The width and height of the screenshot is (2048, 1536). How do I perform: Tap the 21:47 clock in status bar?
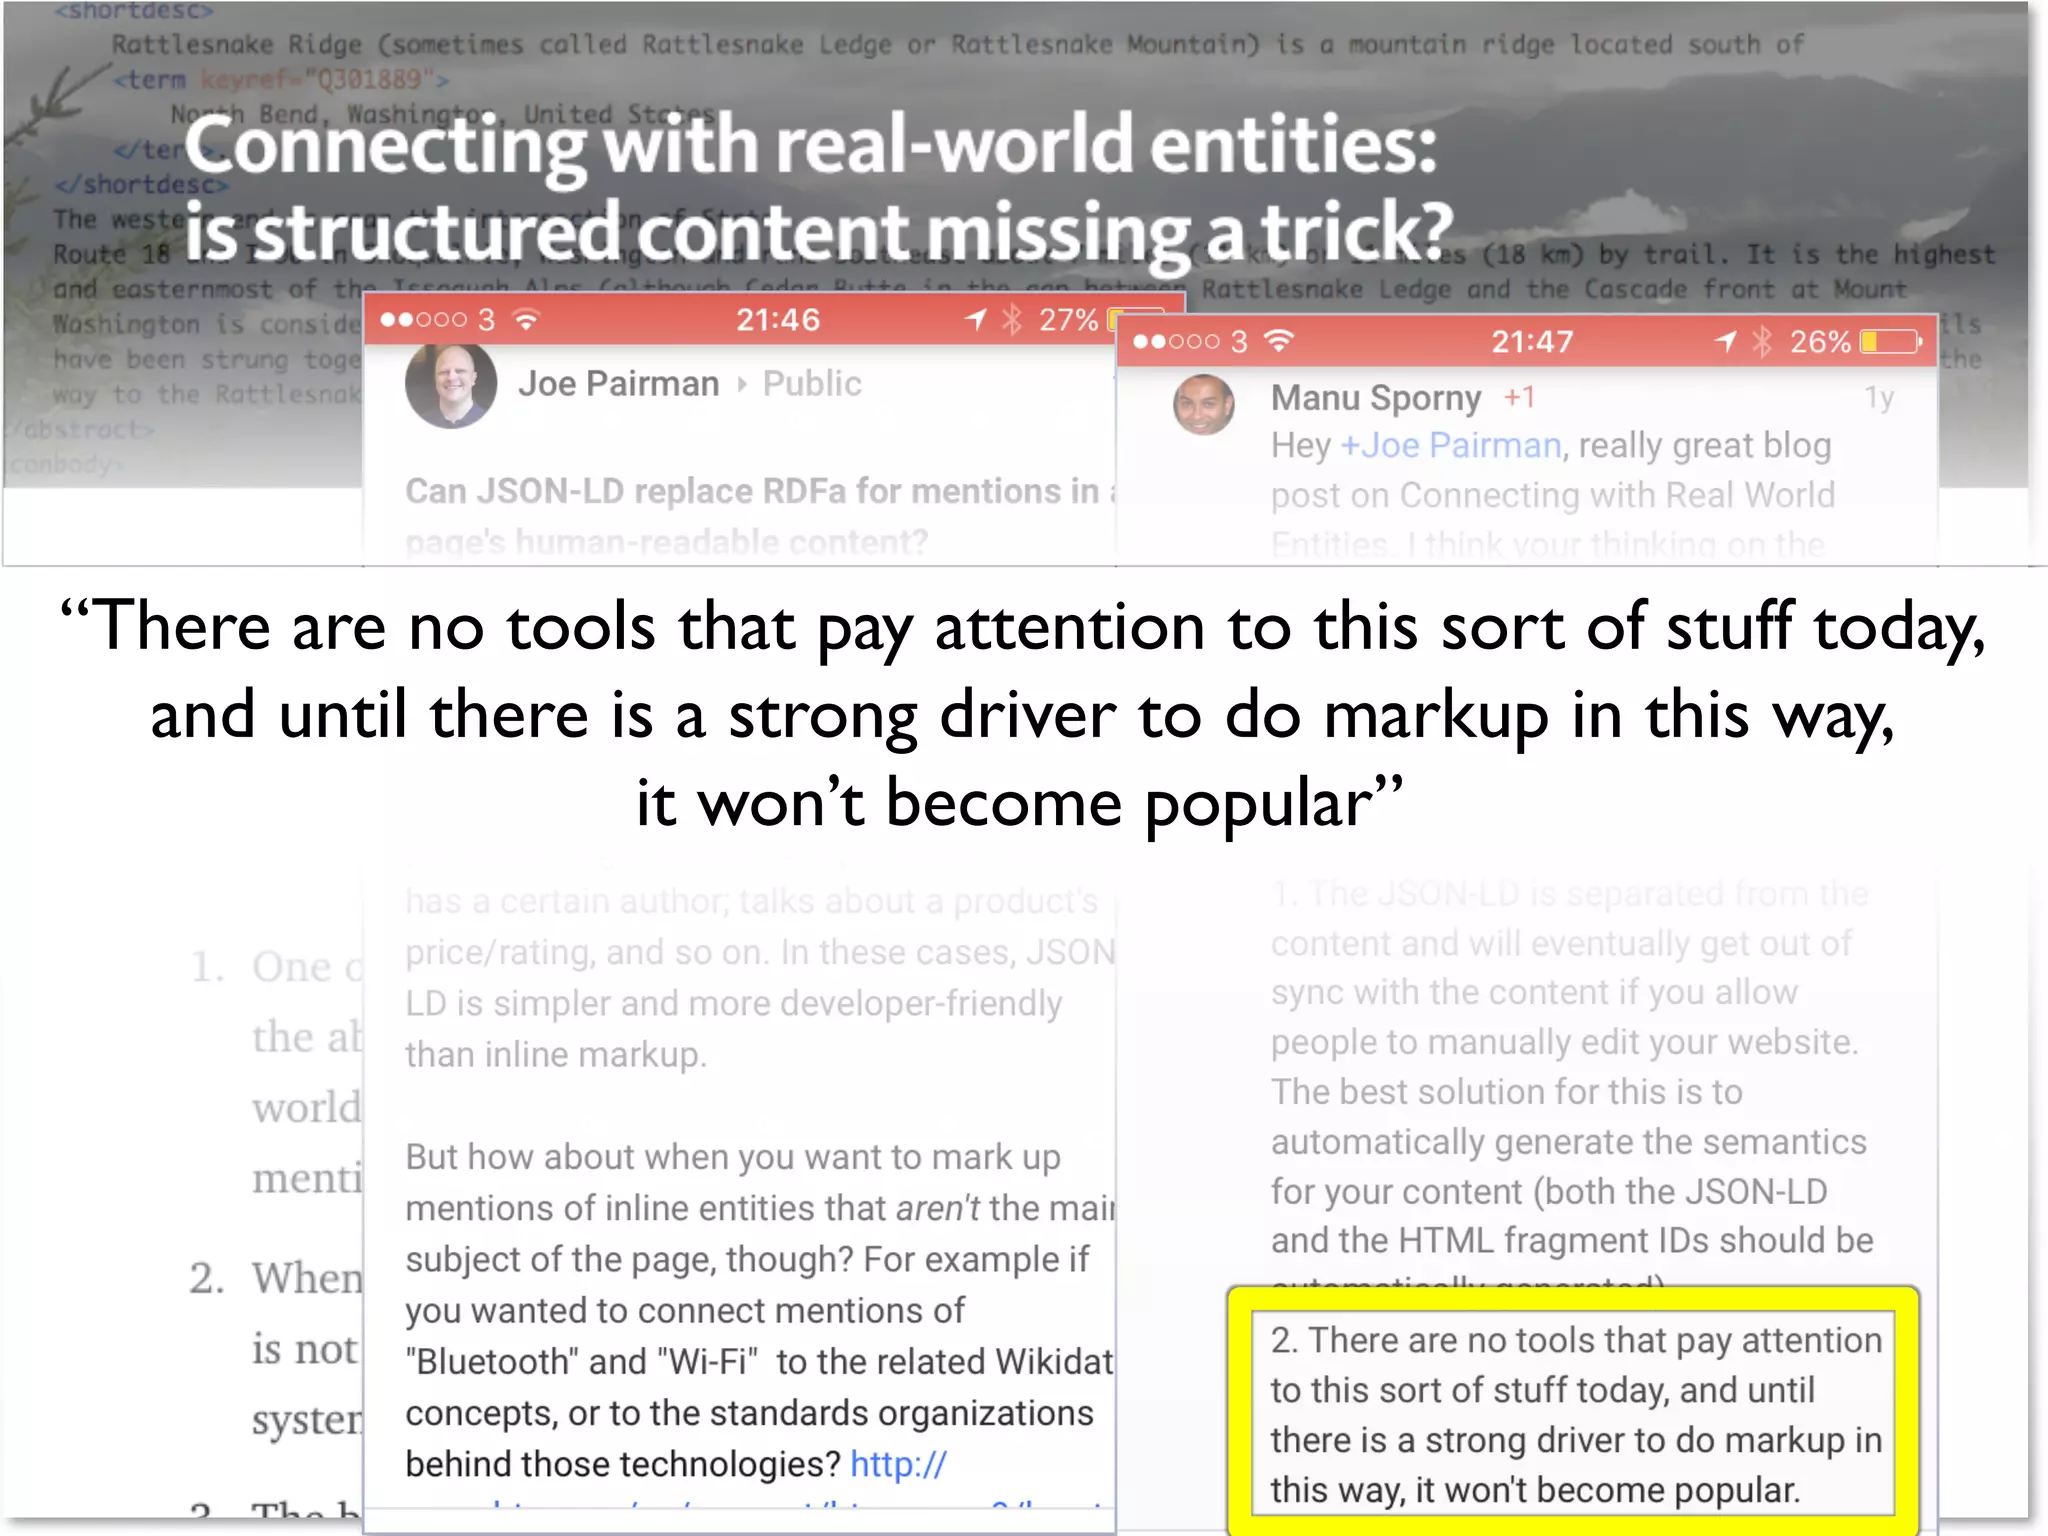tap(1532, 342)
